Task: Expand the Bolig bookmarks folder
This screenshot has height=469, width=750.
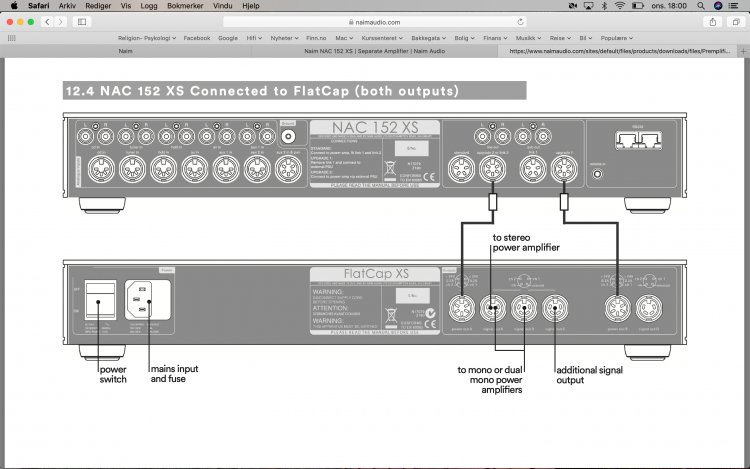Action: 464,38
